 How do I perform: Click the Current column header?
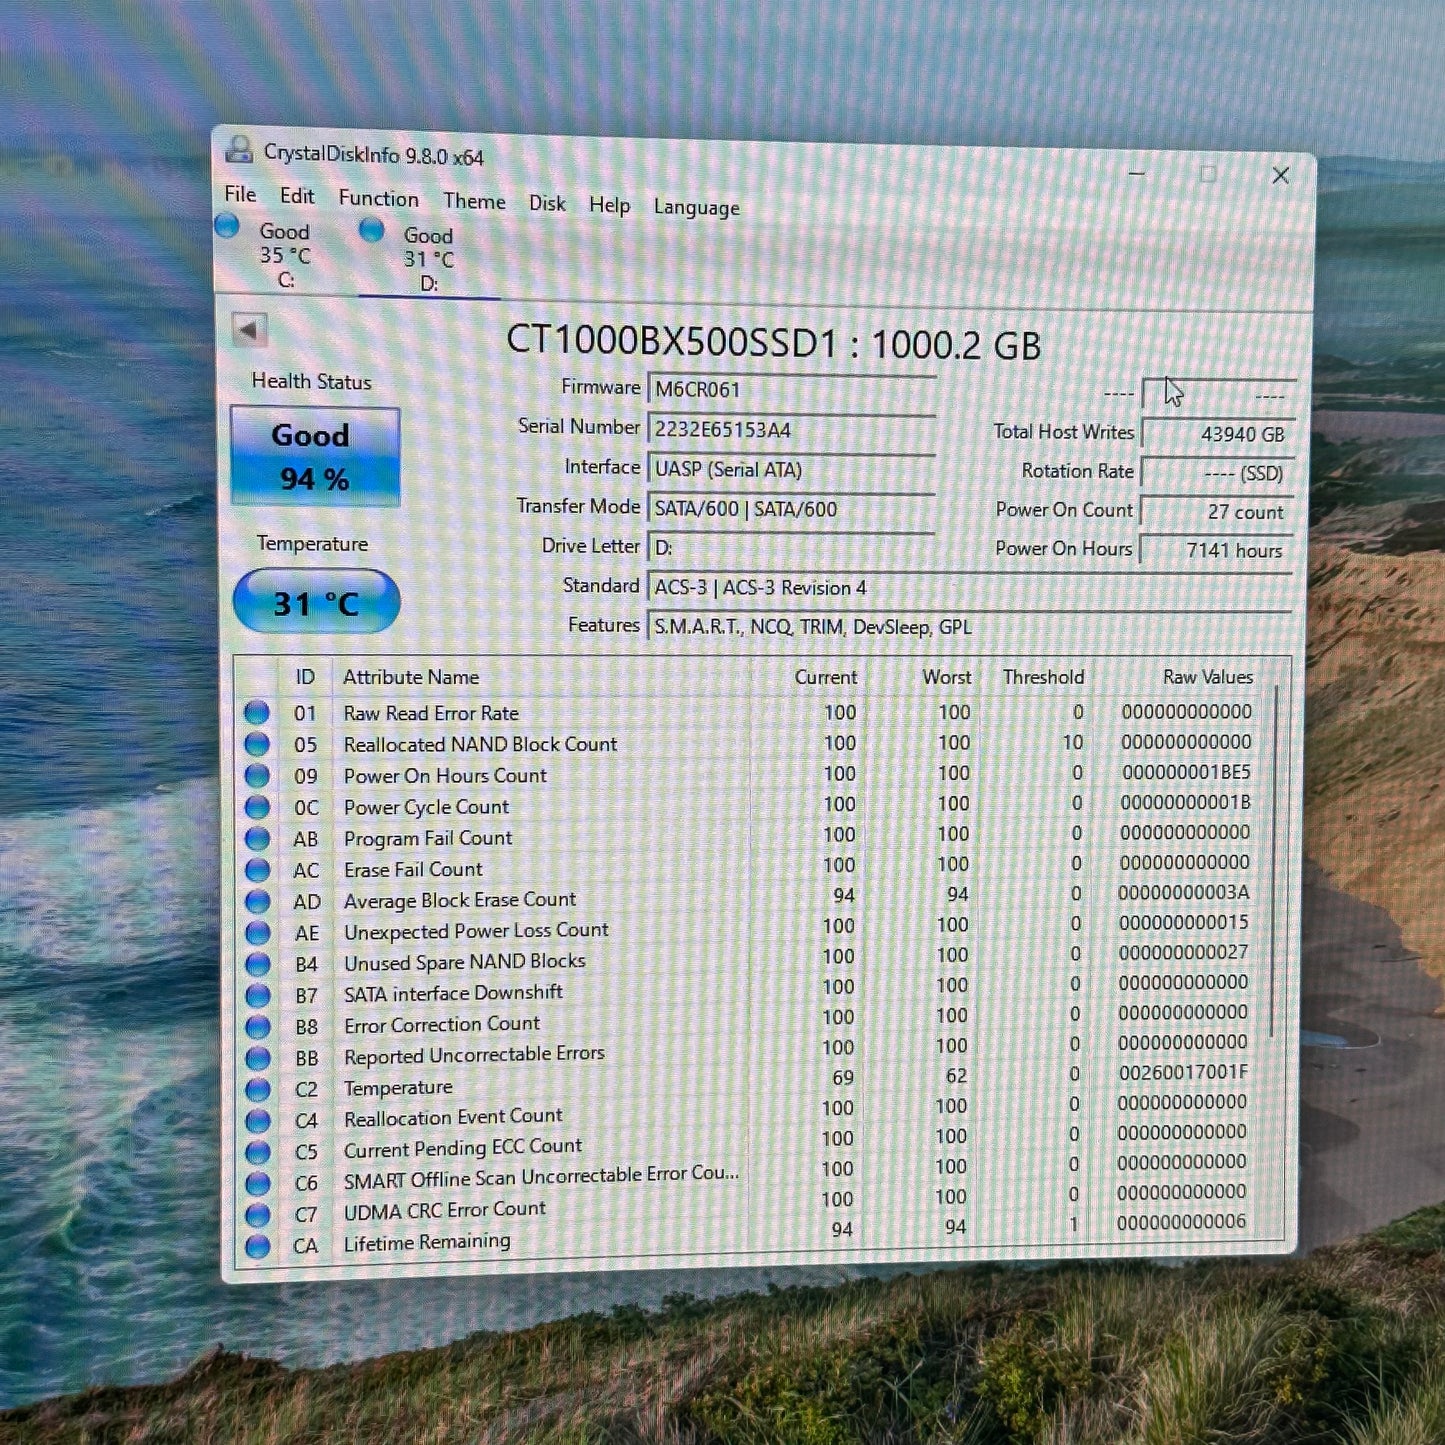click(825, 677)
